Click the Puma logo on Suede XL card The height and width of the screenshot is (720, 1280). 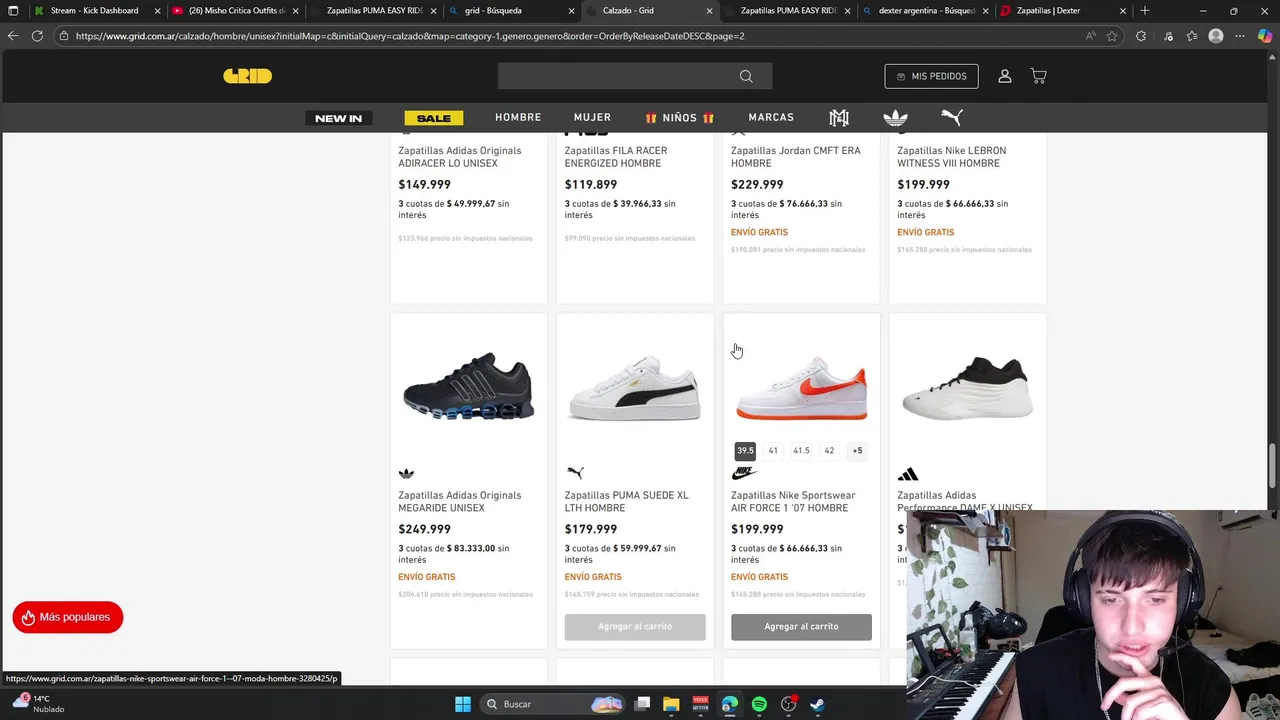tap(575, 473)
